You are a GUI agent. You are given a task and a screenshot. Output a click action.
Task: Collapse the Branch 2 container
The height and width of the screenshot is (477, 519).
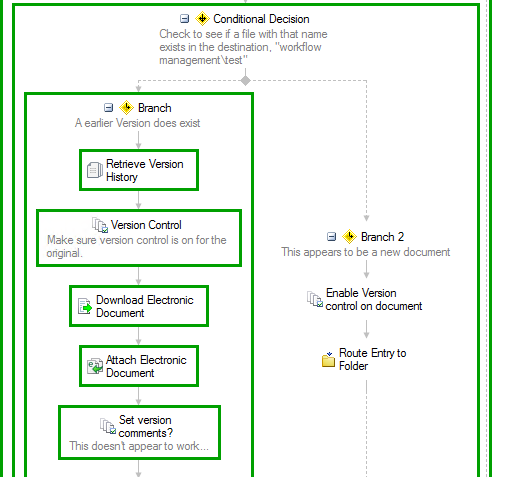(331, 237)
